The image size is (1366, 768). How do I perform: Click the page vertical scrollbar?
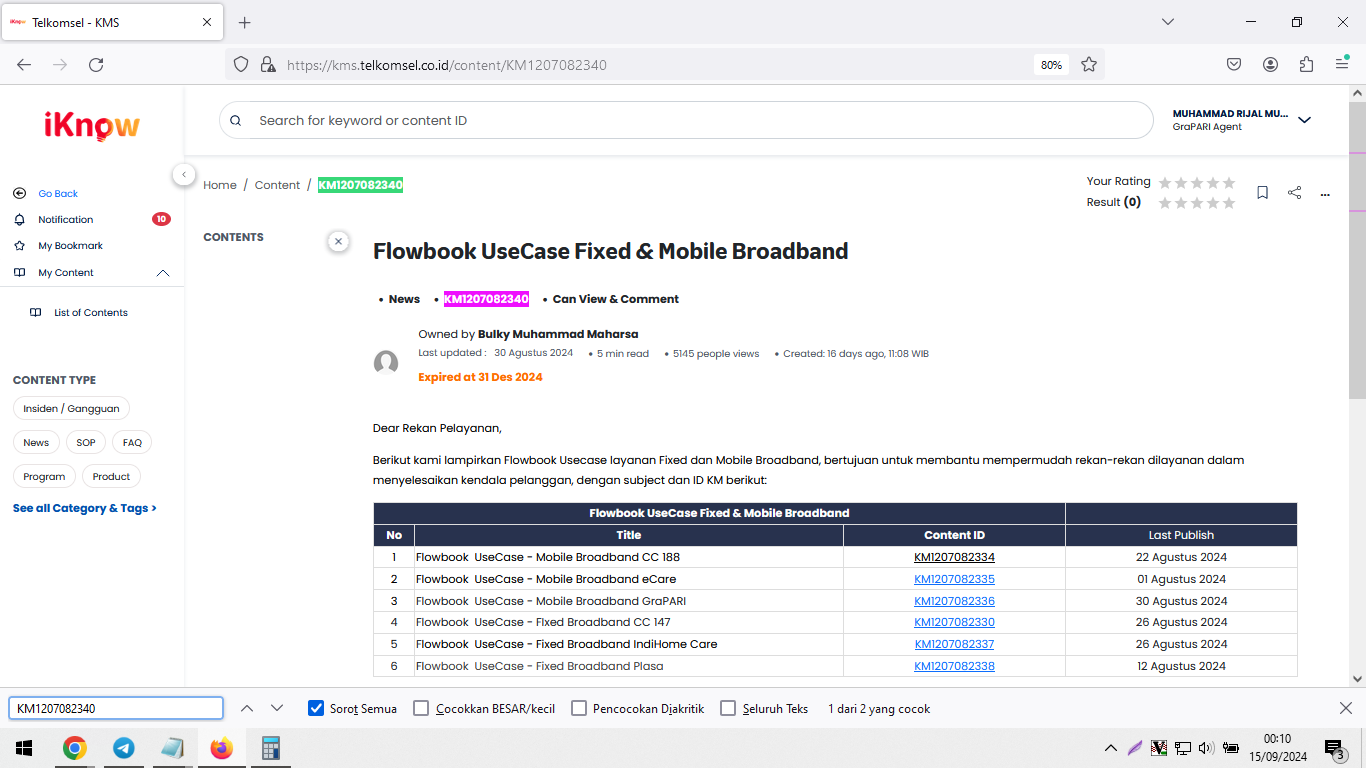(x=1357, y=250)
